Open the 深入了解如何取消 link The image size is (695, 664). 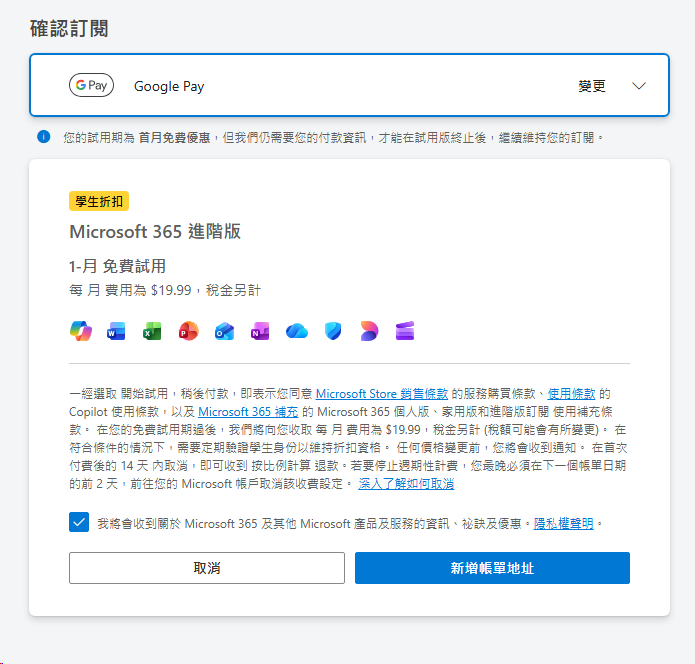click(407, 483)
